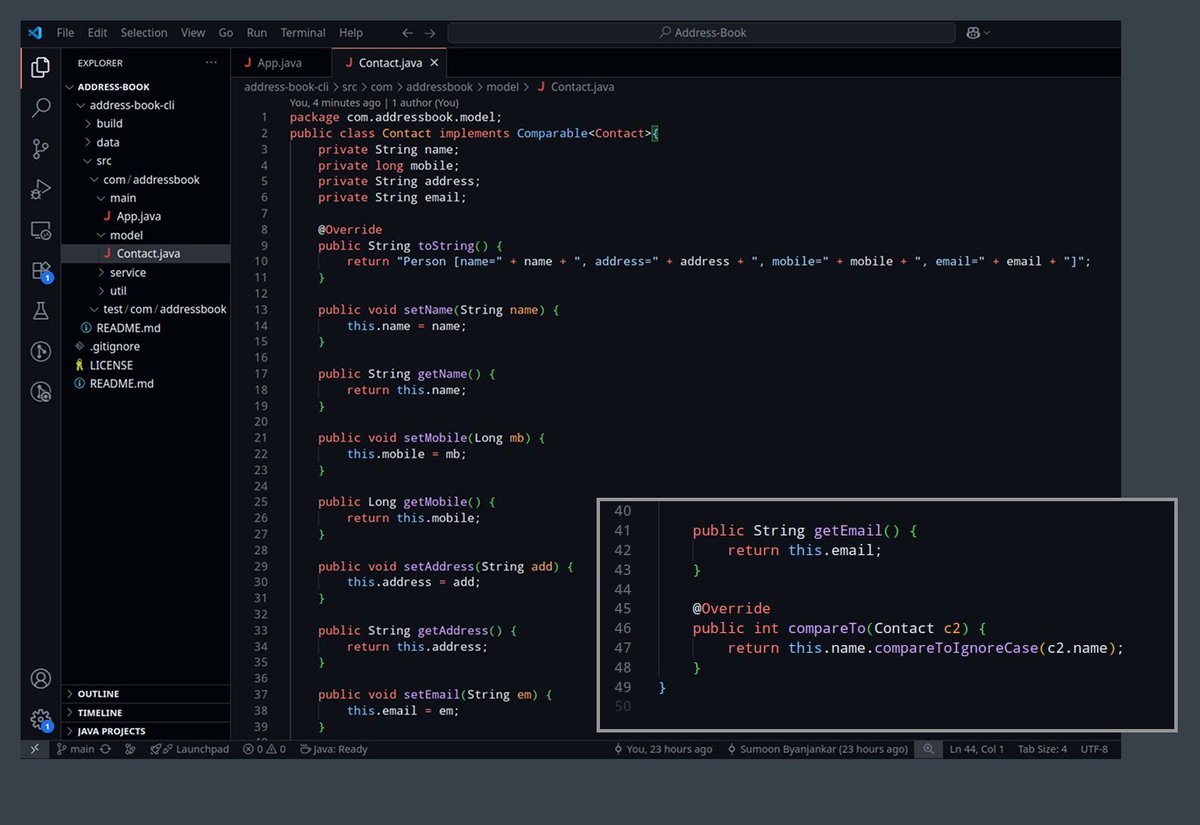
Task: Click the main branch in the status bar
Action: pyautogui.click(x=75, y=749)
